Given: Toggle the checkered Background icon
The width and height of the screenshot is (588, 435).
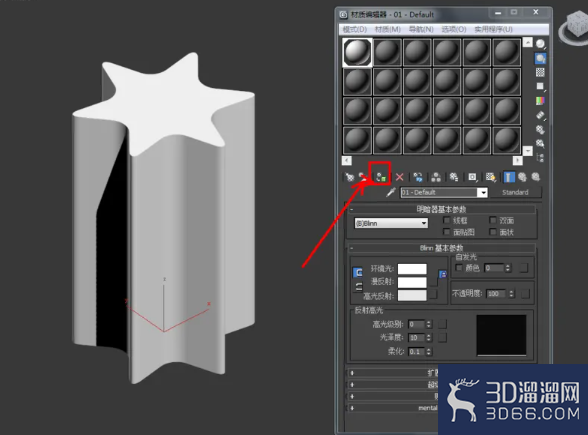Looking at the screenshot, I should click(x=540, y=72).
